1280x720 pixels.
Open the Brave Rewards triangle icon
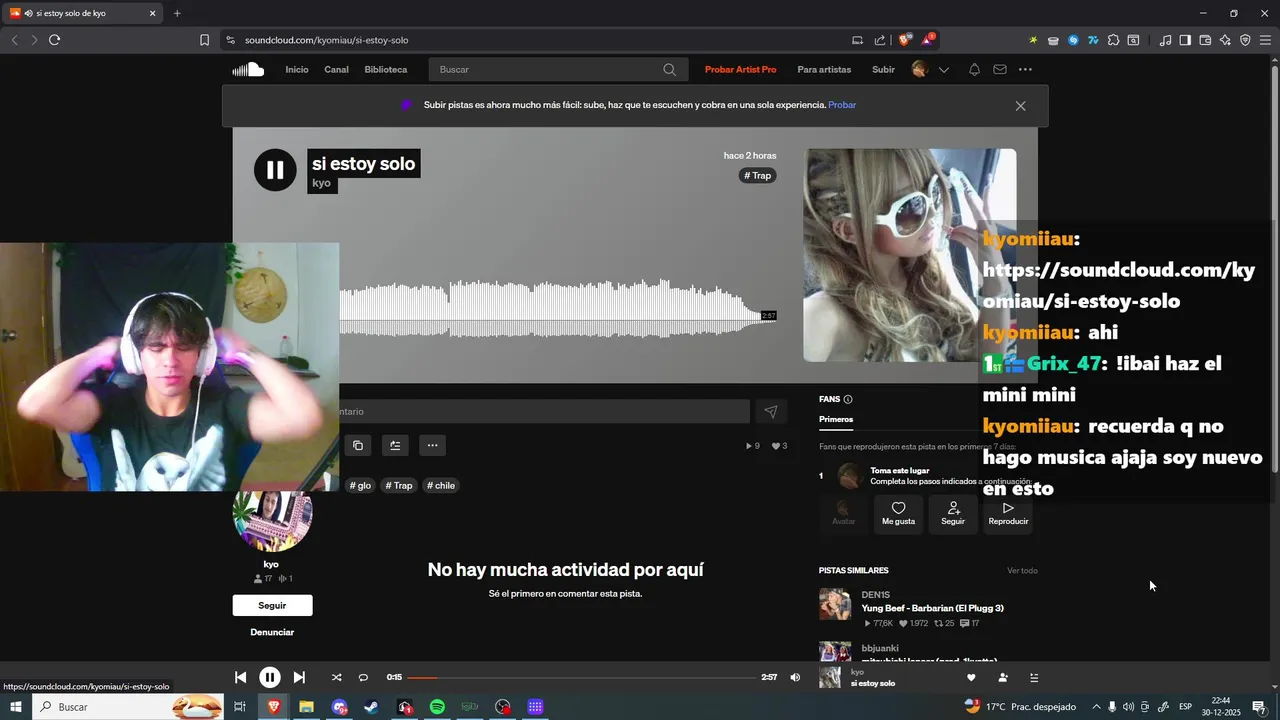pyautogui.click(x=928, y=40)
